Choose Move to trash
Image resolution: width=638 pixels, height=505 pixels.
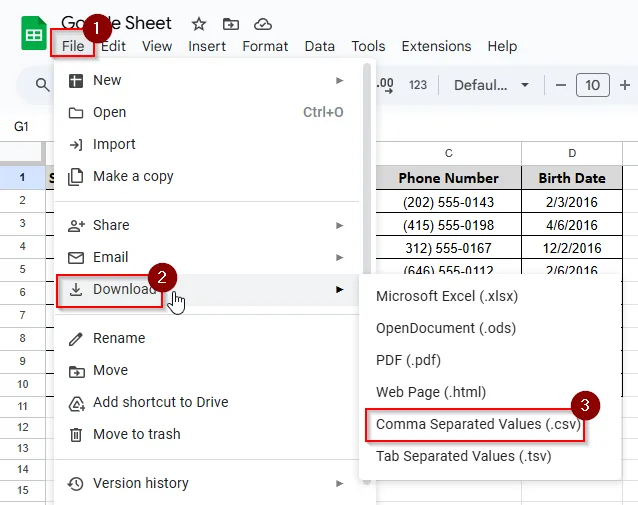(x=206, y=434)
